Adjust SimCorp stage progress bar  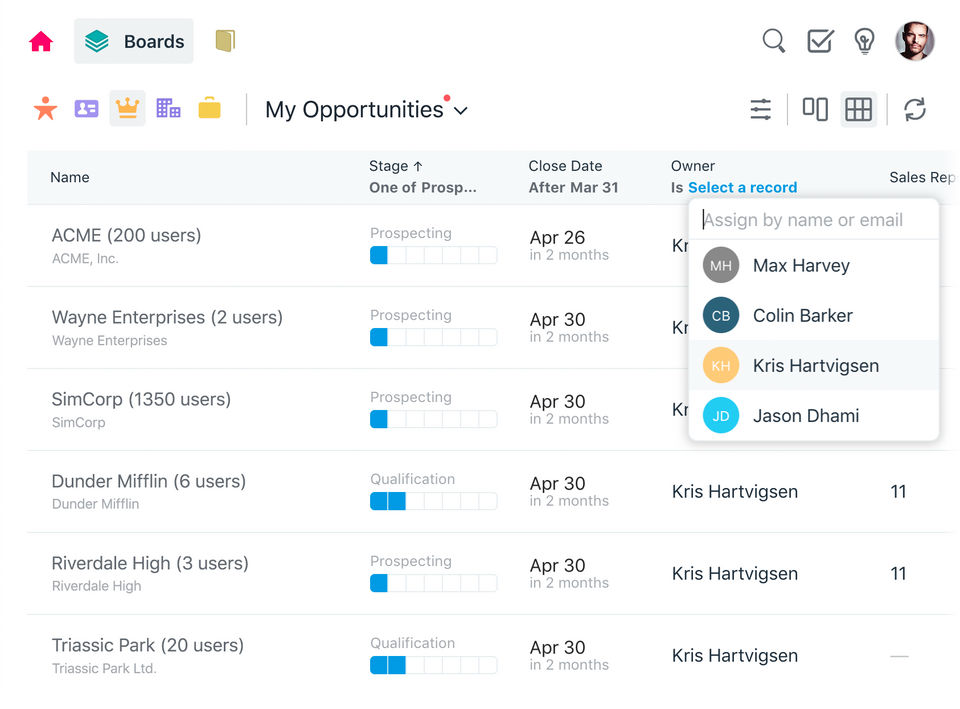click(433, 419)
